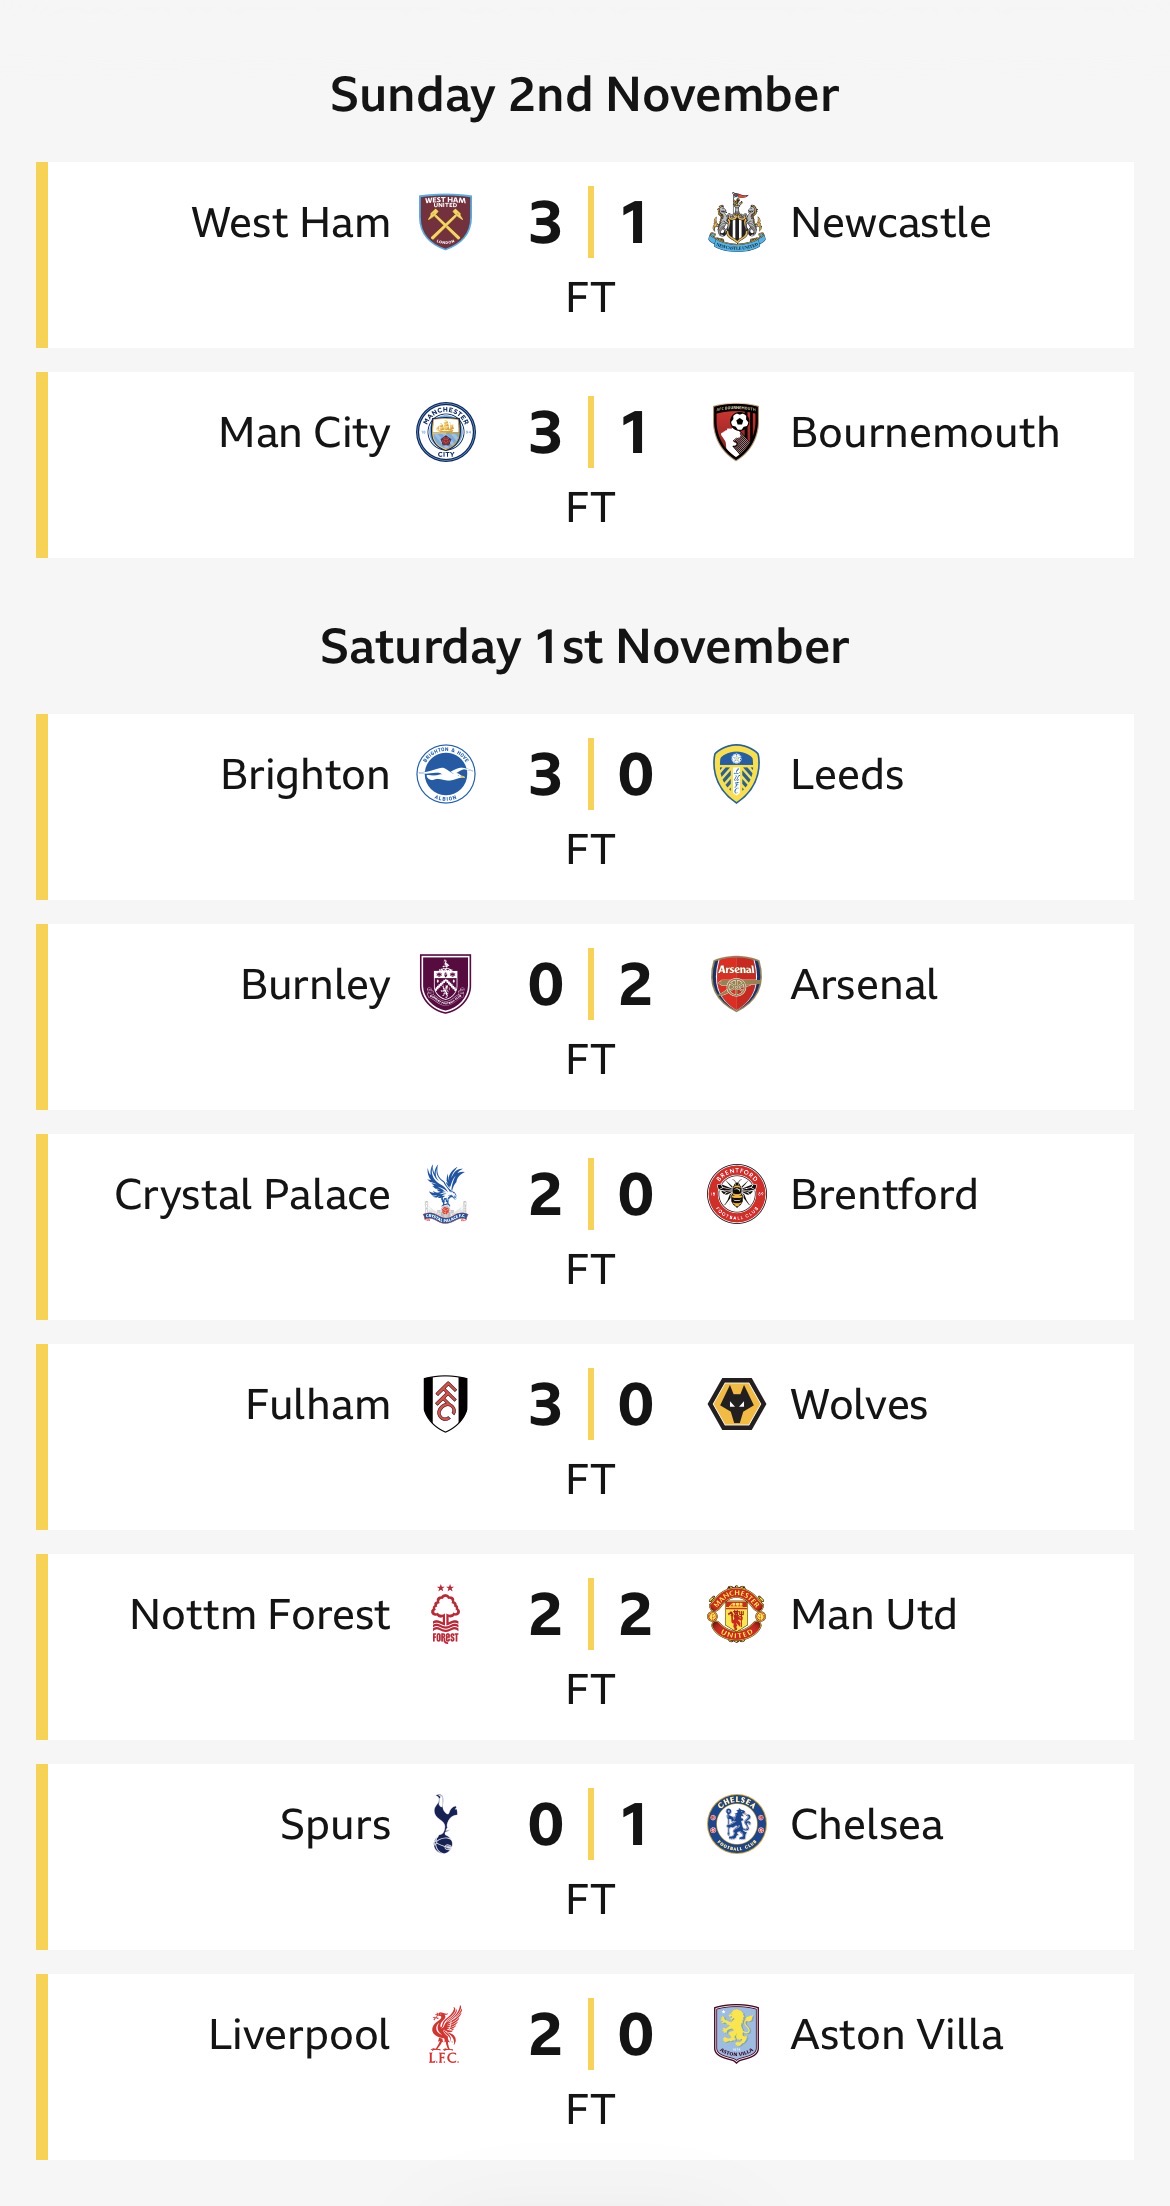Click FT status under Liverpool match
1170x2206 pixels.
point(590,2109)
